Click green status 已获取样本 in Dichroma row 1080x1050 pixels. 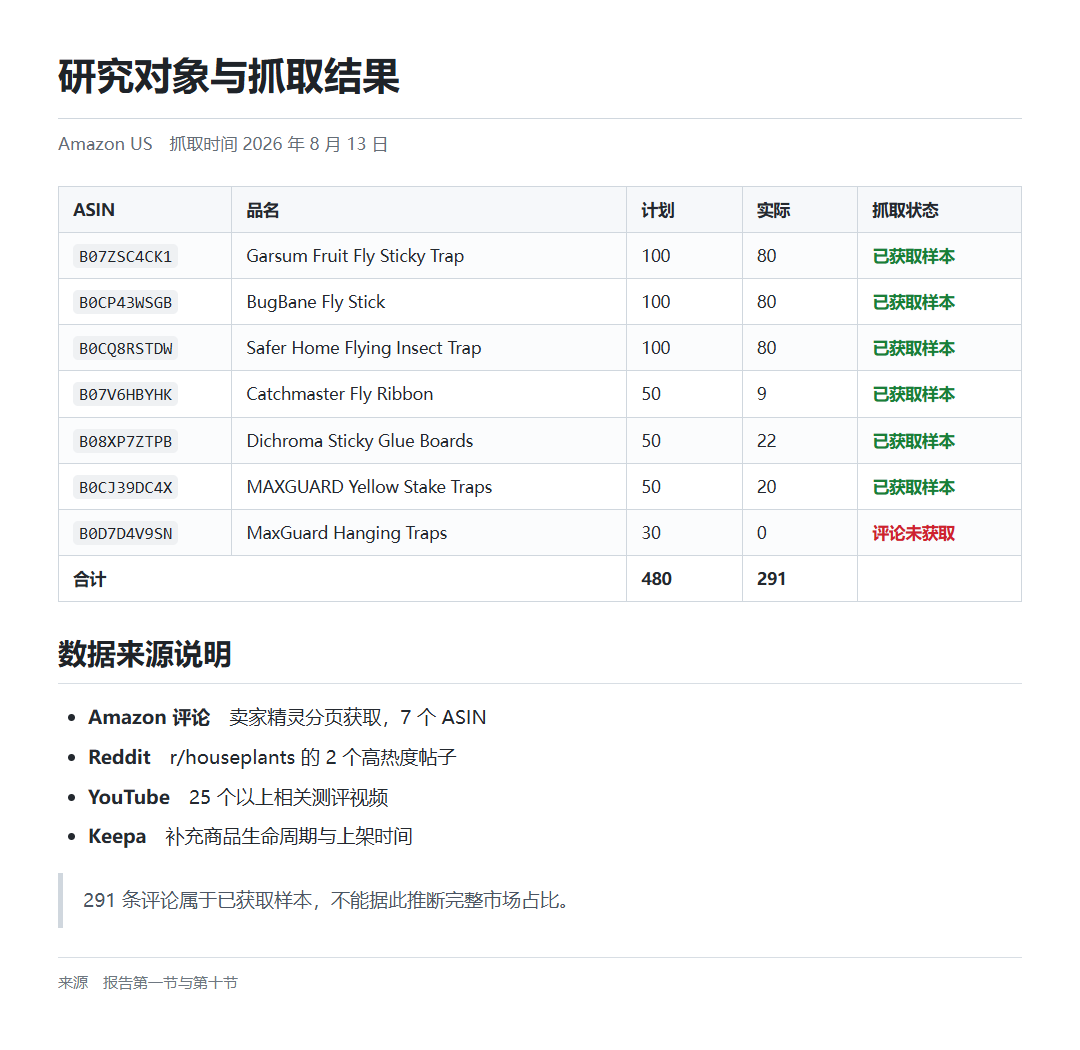pos(913,441)
